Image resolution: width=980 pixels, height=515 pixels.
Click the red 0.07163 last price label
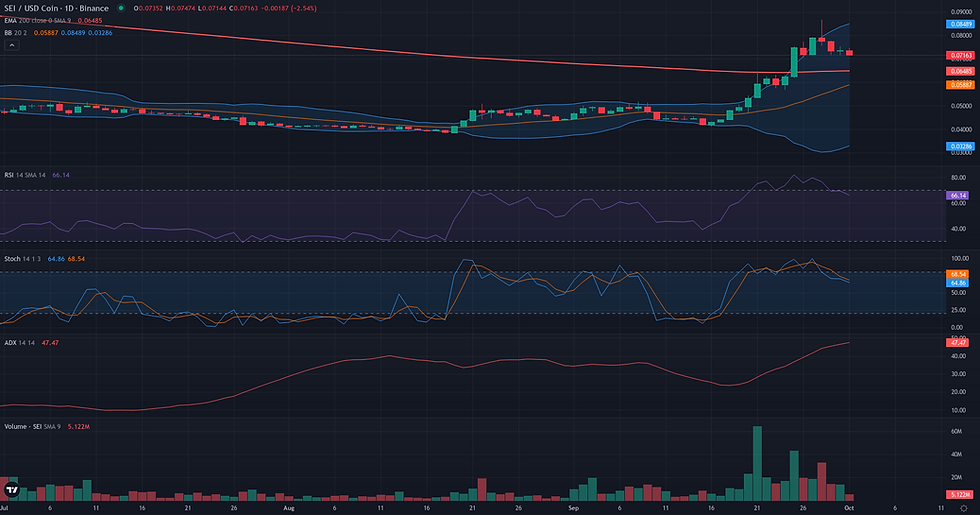[960, 56]
